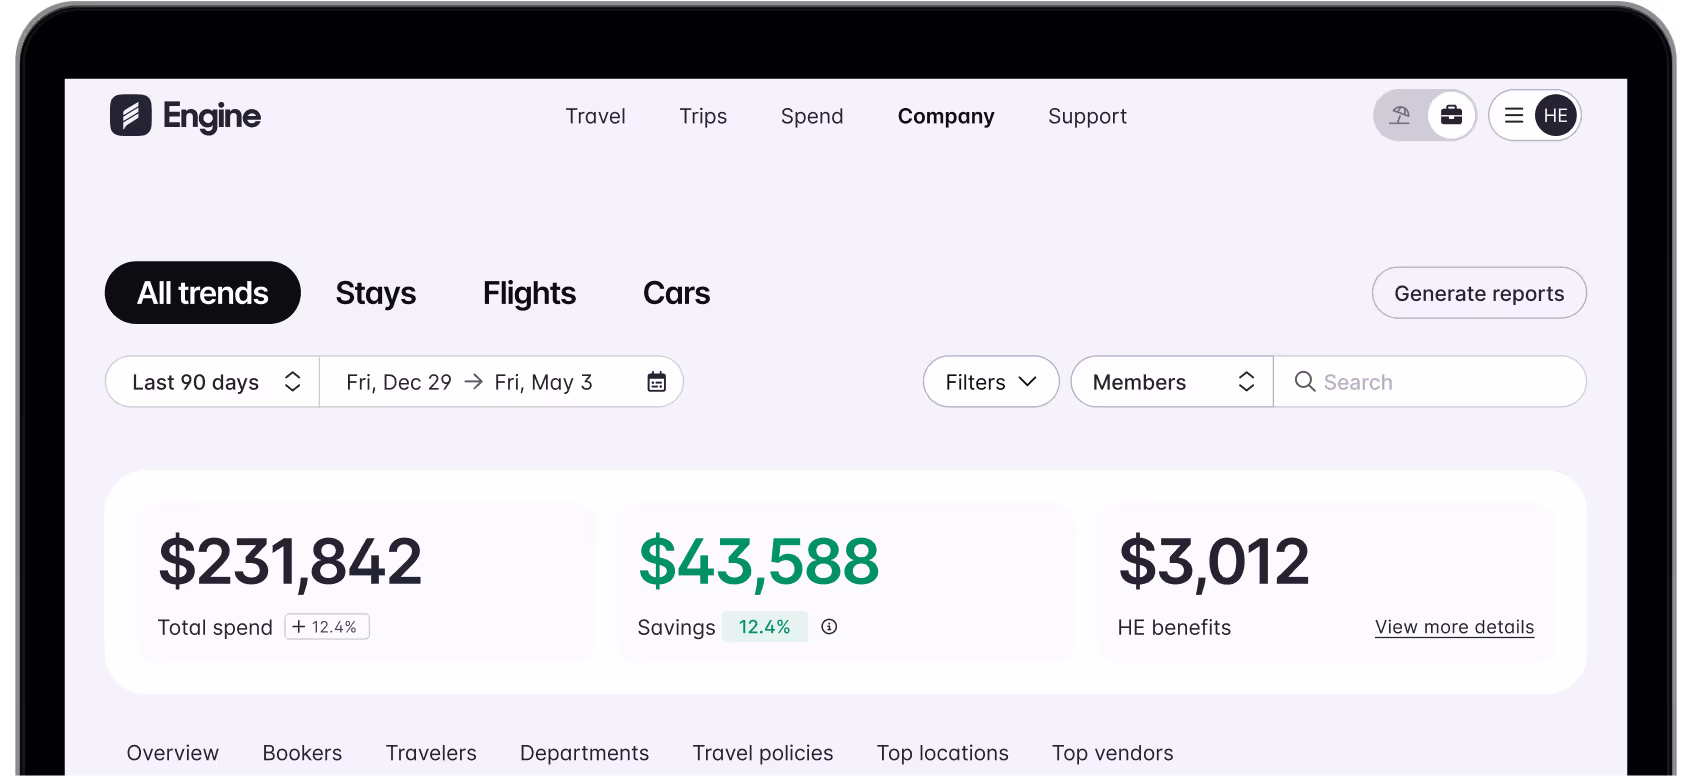Click the Generate reports button
Viewport: 1689px width, 776px height.
tap(1478, 292)
